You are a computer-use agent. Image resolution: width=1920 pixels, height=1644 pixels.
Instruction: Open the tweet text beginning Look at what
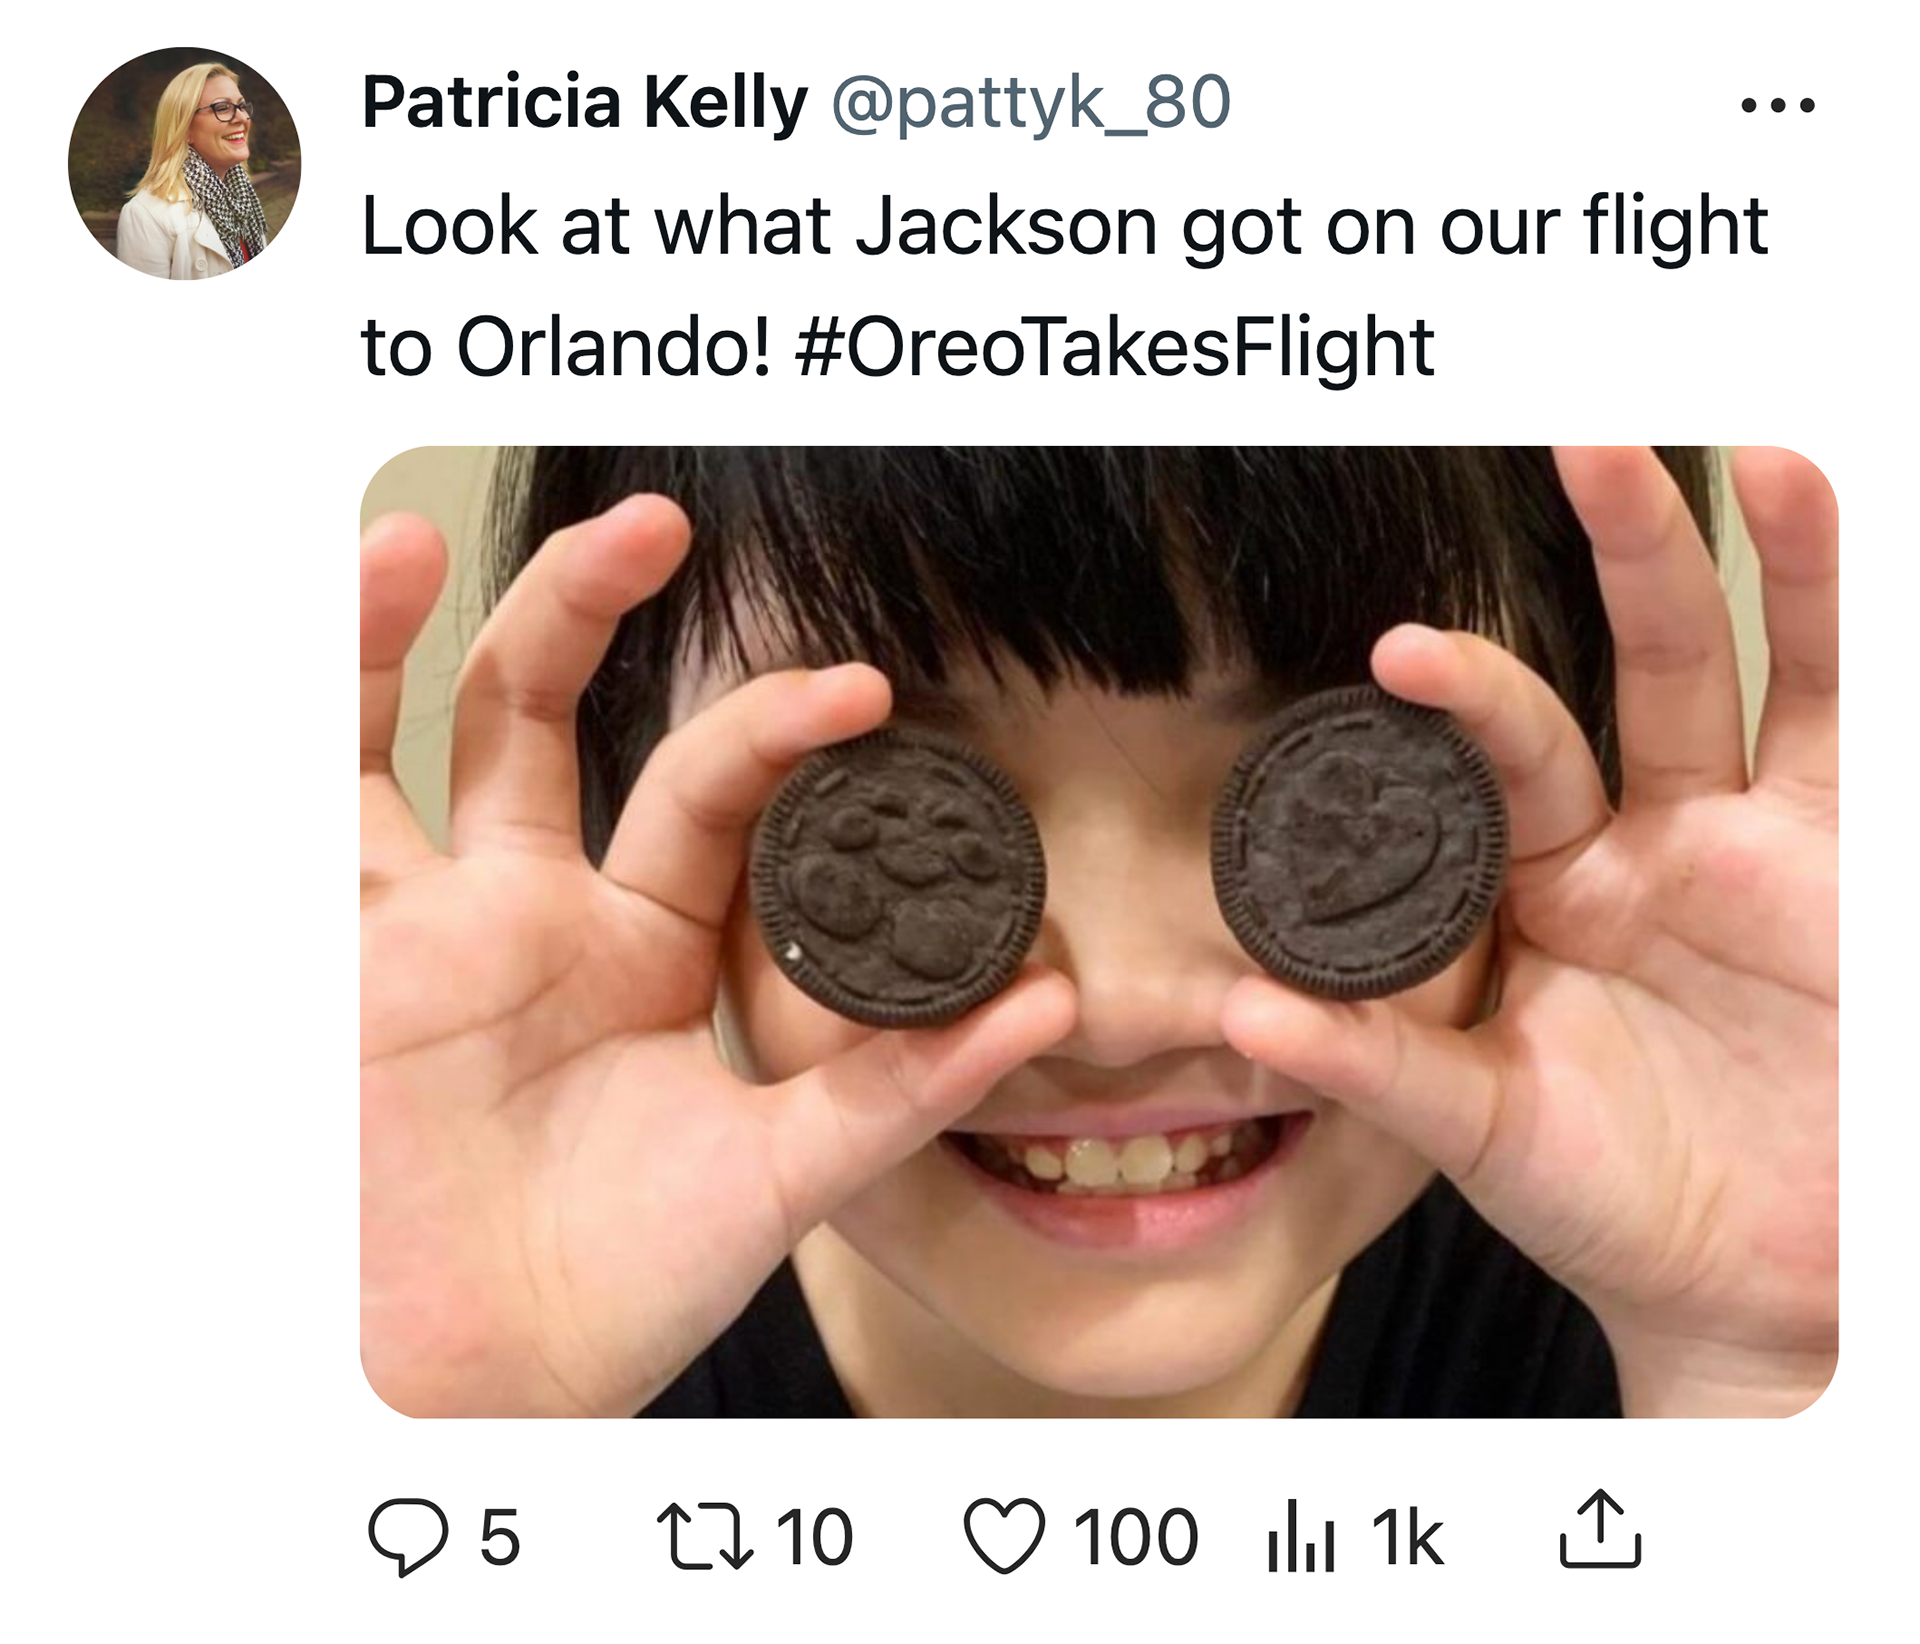coord(1065,286)
